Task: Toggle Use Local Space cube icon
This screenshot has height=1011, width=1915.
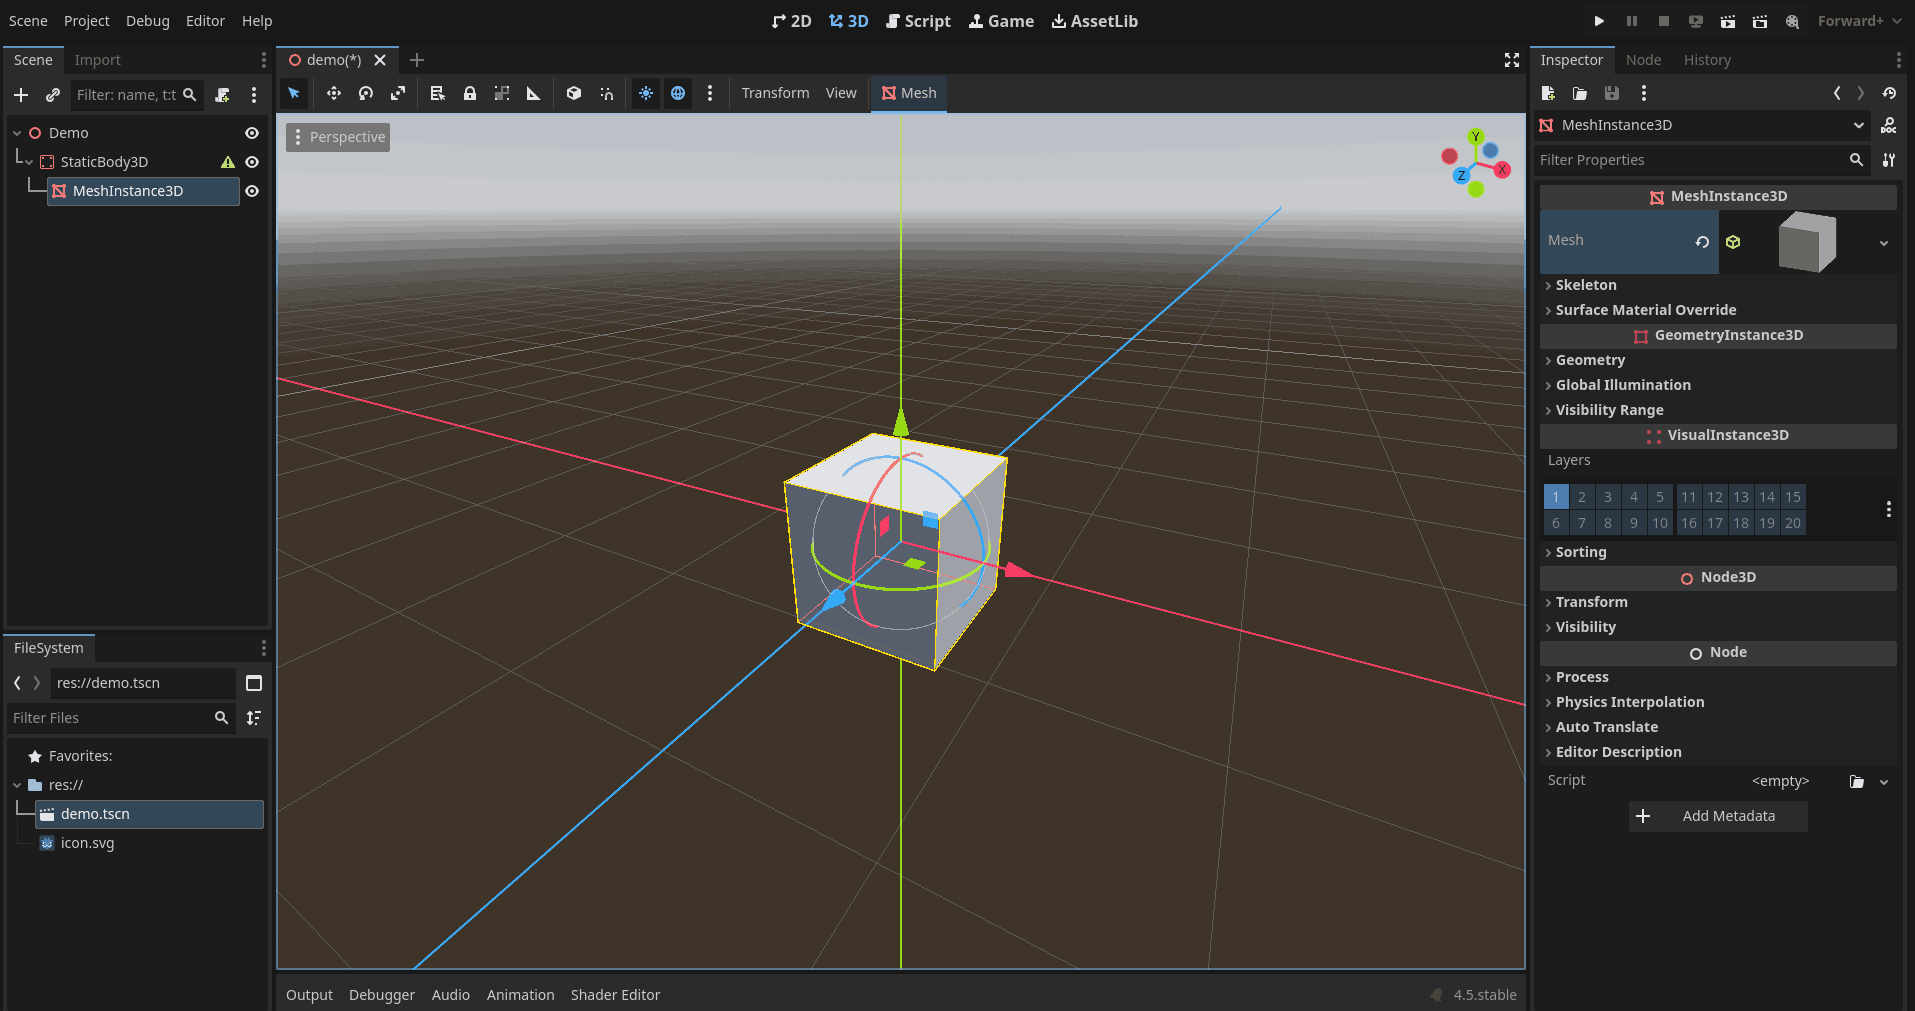Action: pos(574,93)
